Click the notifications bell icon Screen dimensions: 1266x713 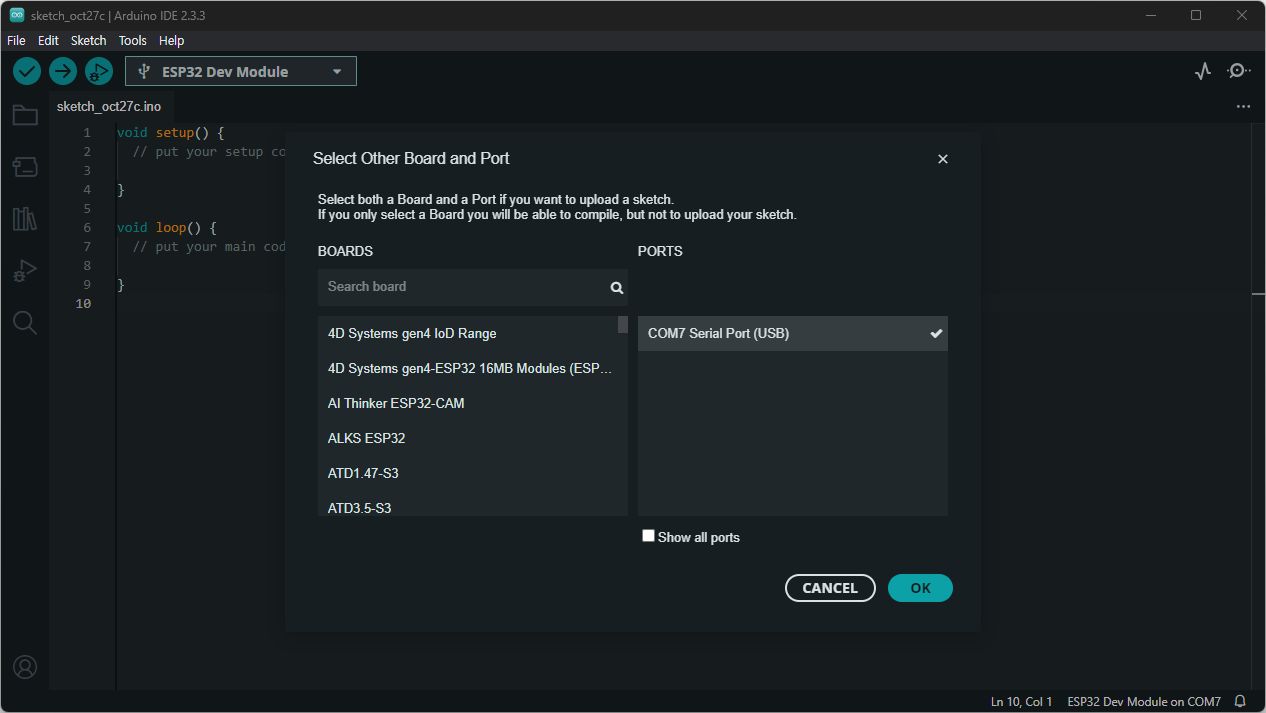pos(1240,702)
